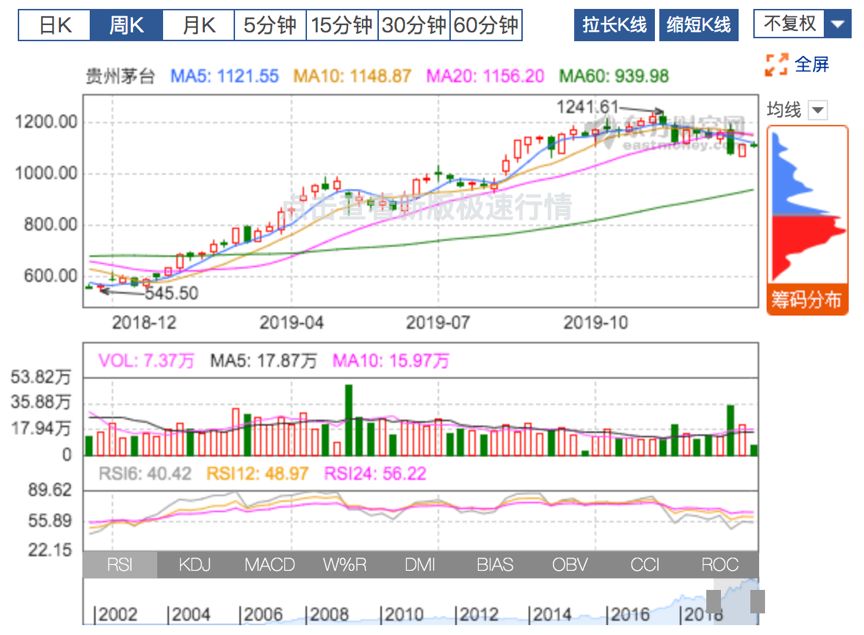Click the 筹码分布 button
Image resolution: width=864 pixels, height=635 pixels.
pos(807,300)
